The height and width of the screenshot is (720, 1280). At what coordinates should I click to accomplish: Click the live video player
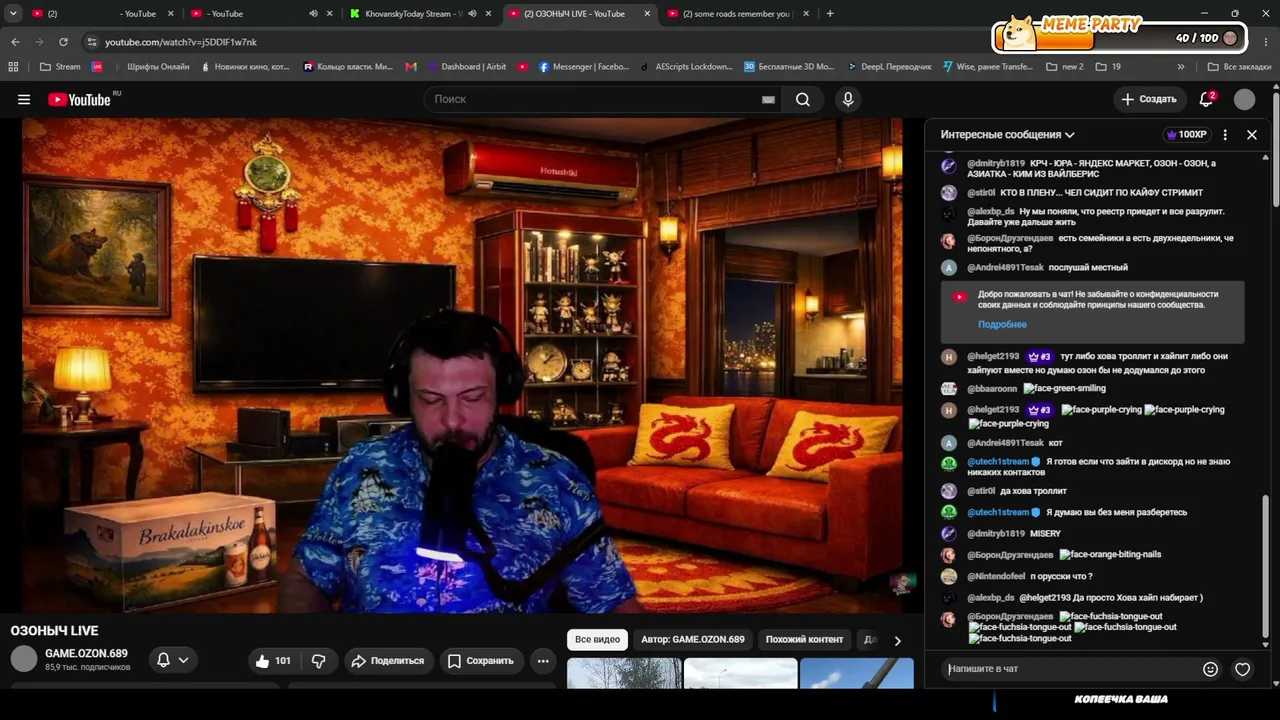tap(461, 365)
